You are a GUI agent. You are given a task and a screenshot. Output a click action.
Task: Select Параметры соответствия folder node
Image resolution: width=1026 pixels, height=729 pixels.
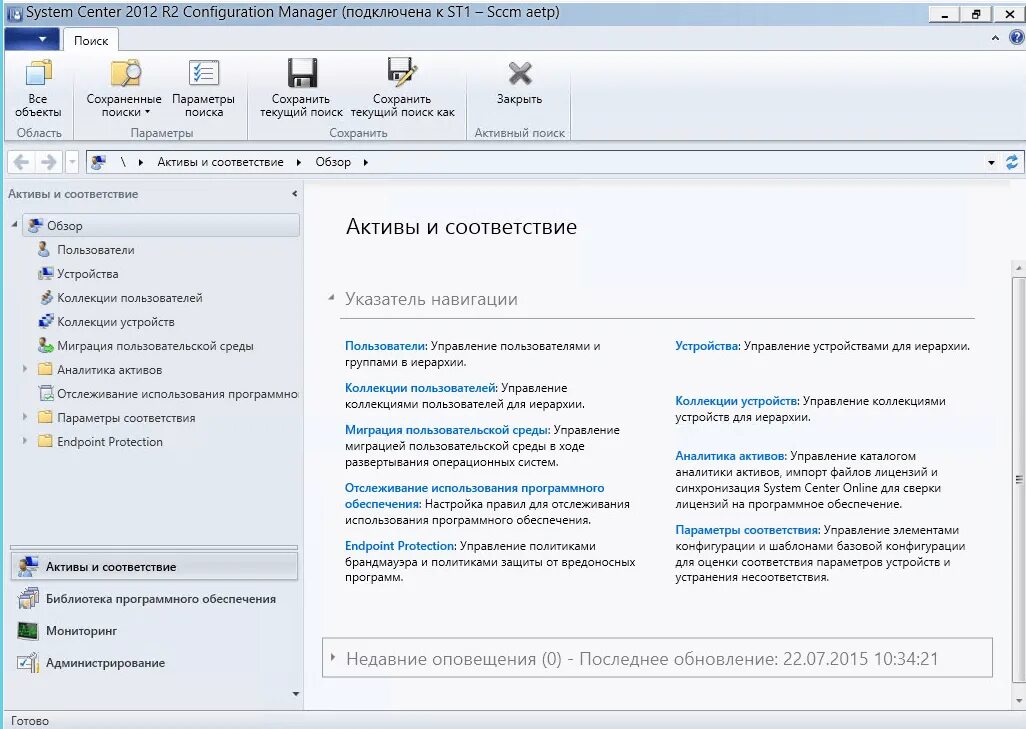click(126, 418)
